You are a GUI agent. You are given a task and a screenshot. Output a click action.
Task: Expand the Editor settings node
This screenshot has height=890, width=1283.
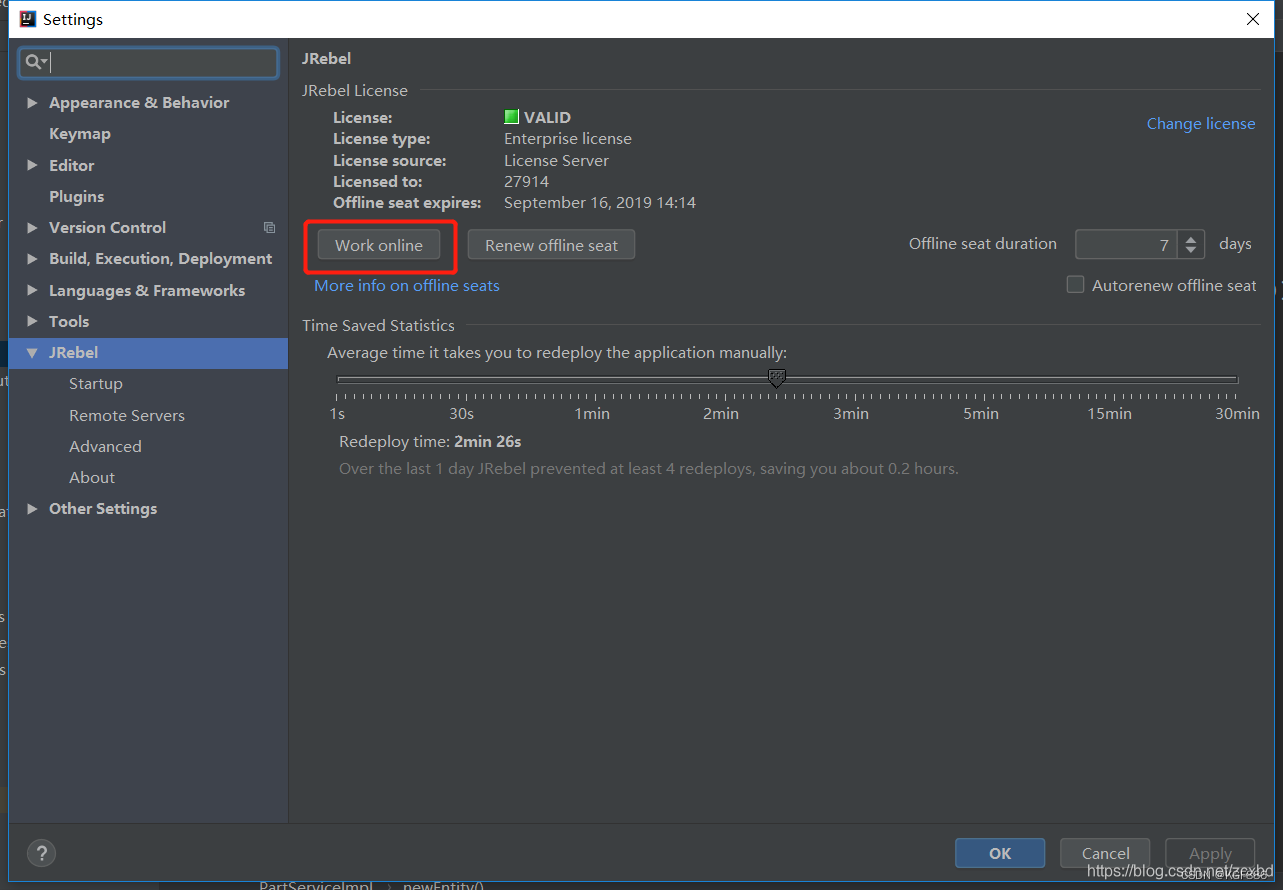pyautogui.click(x=33, y=166)
